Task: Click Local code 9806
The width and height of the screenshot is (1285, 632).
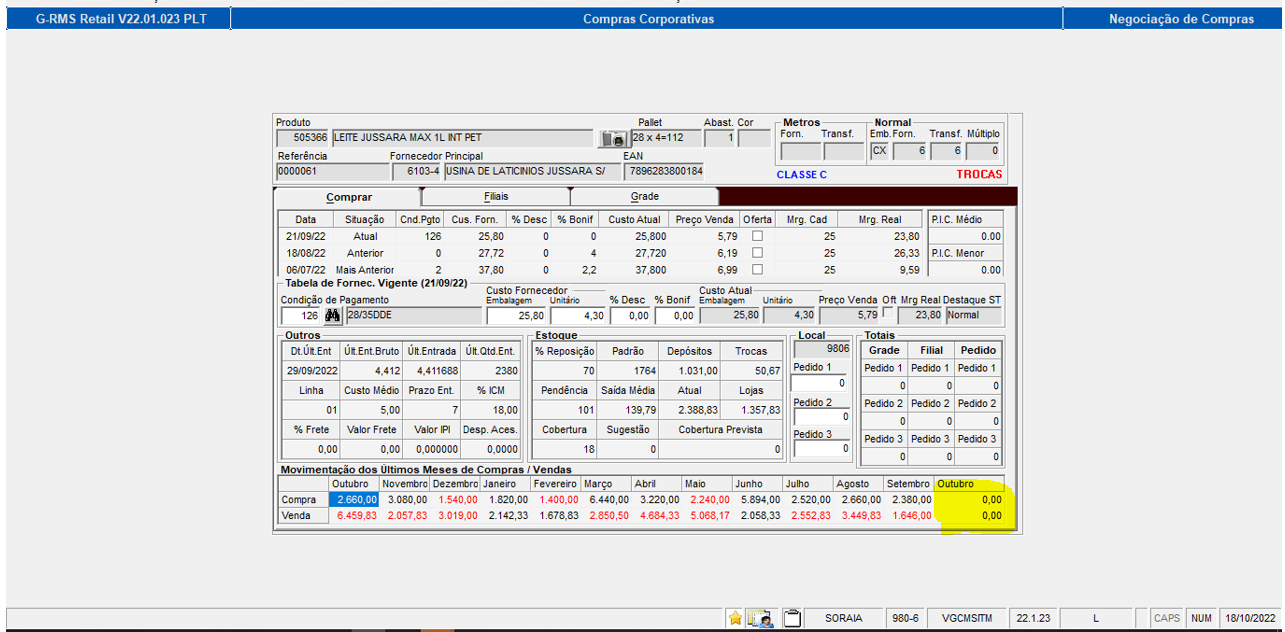Action: tap(821, 349)
